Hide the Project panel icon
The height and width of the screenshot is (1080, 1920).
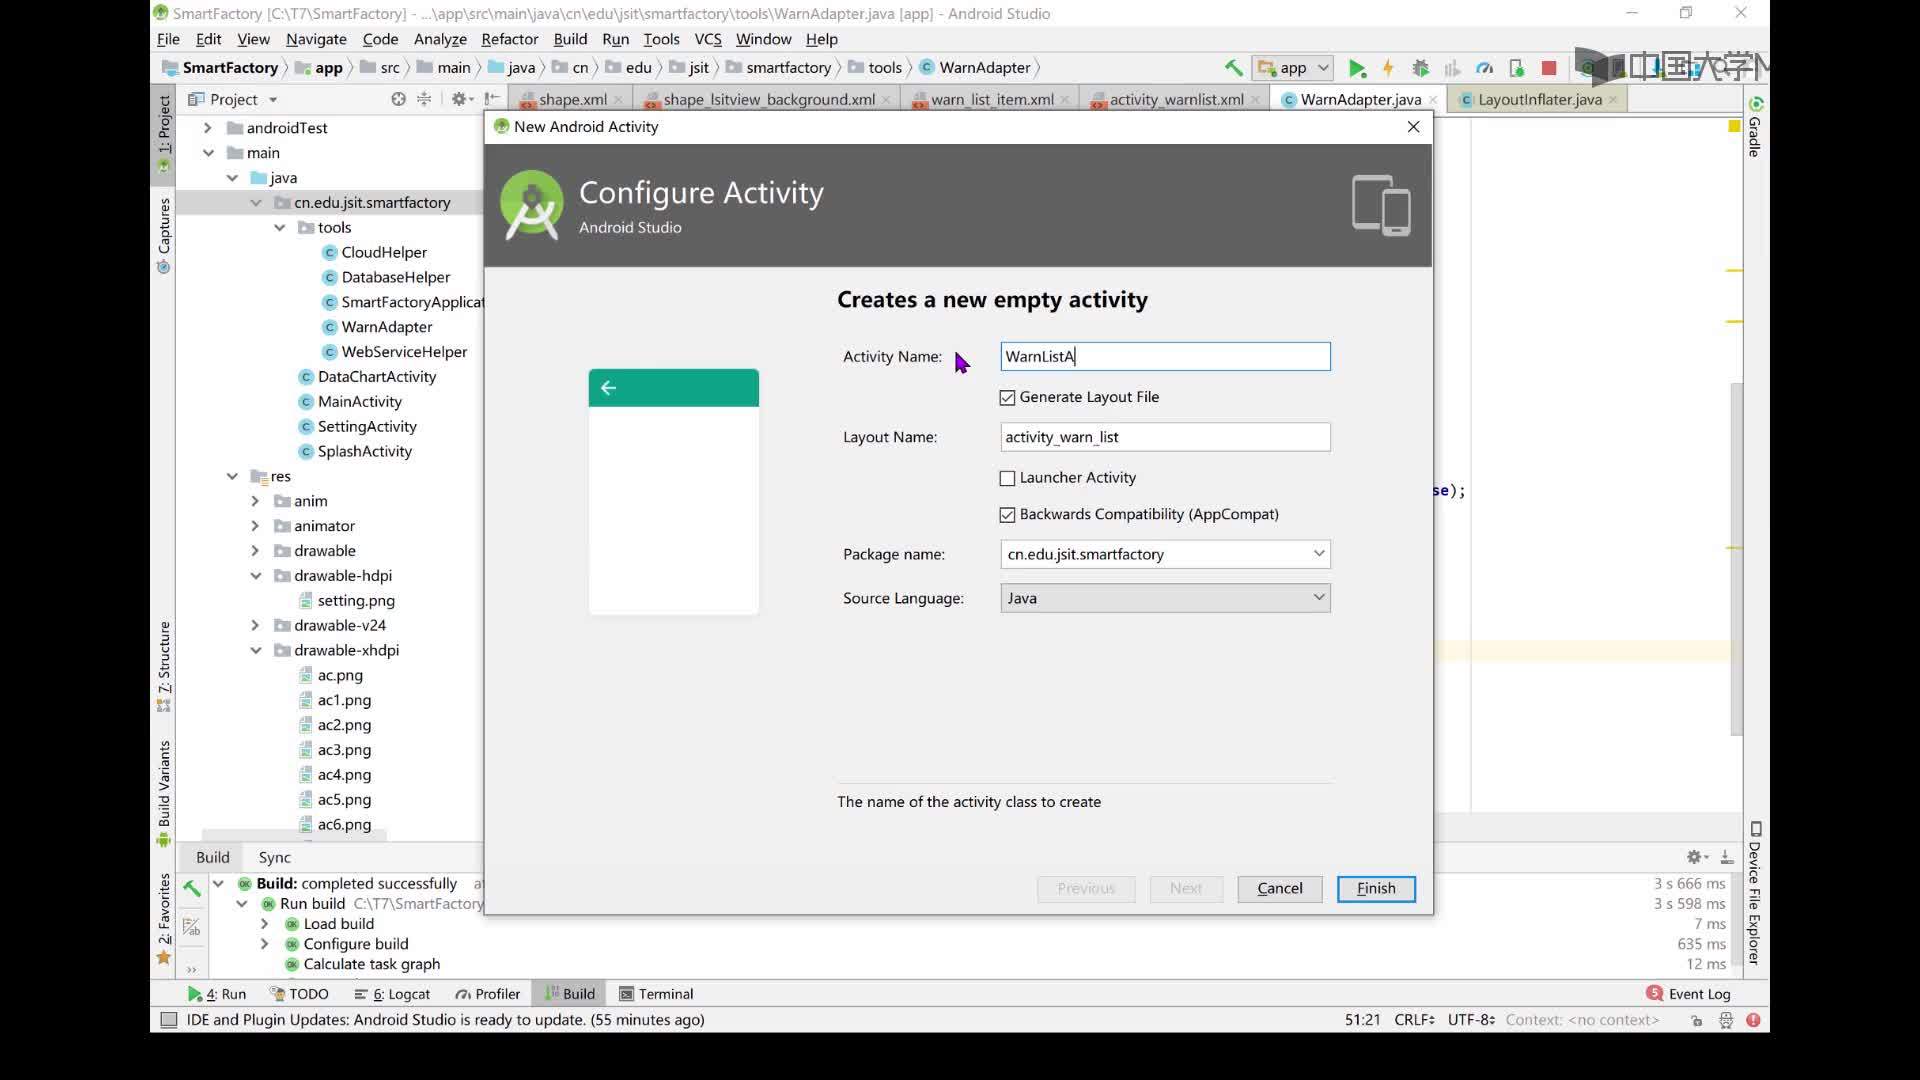pyautogui.click(x=491, y=99)
